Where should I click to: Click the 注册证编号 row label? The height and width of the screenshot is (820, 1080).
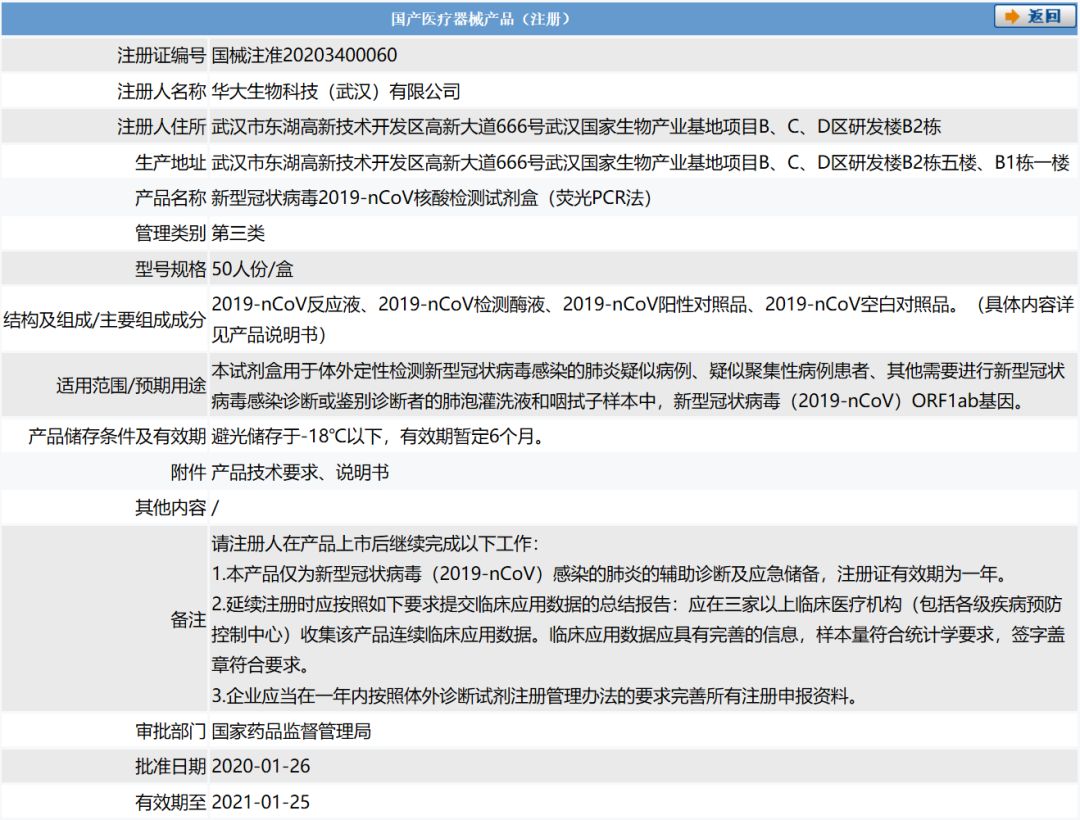point(161,56)
